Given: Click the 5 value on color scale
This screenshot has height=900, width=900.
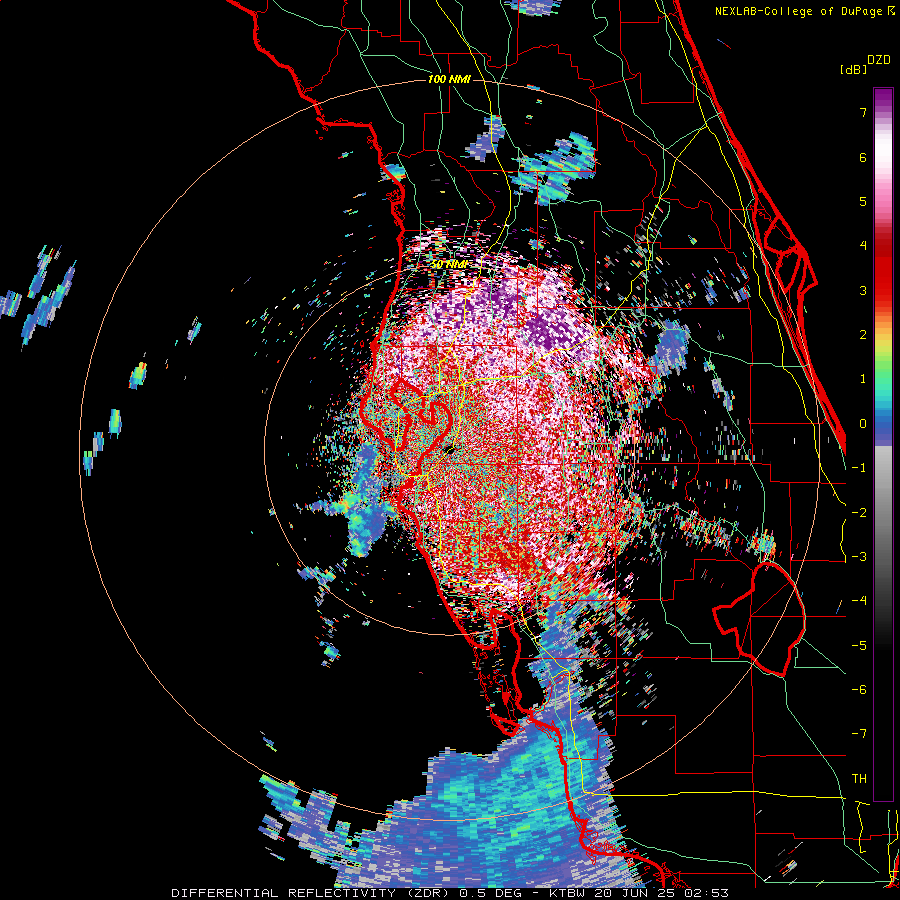Looking at the screenshot, I should (863, 201).
